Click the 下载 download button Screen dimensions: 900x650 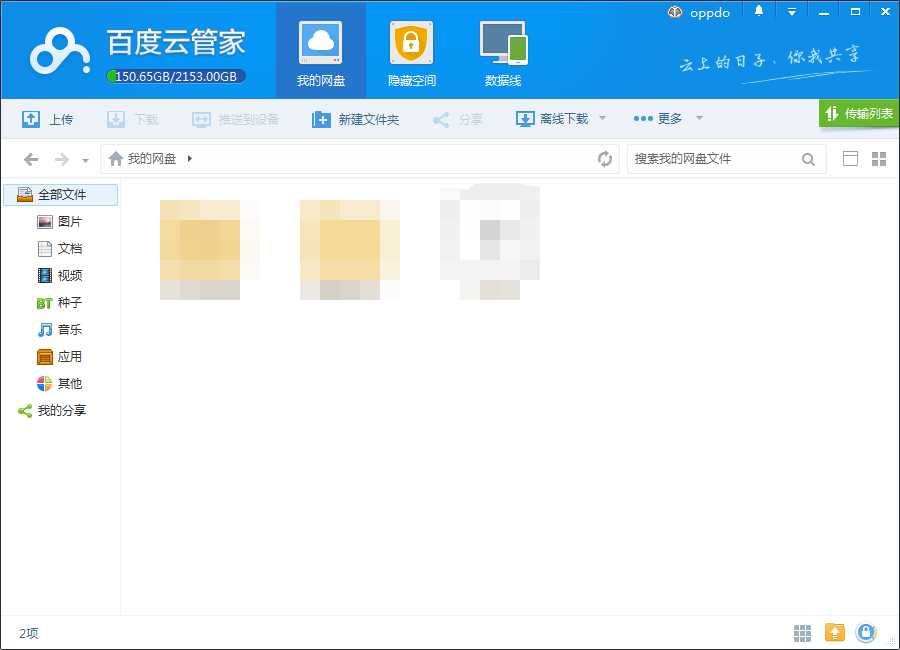[x=133, y=119]
